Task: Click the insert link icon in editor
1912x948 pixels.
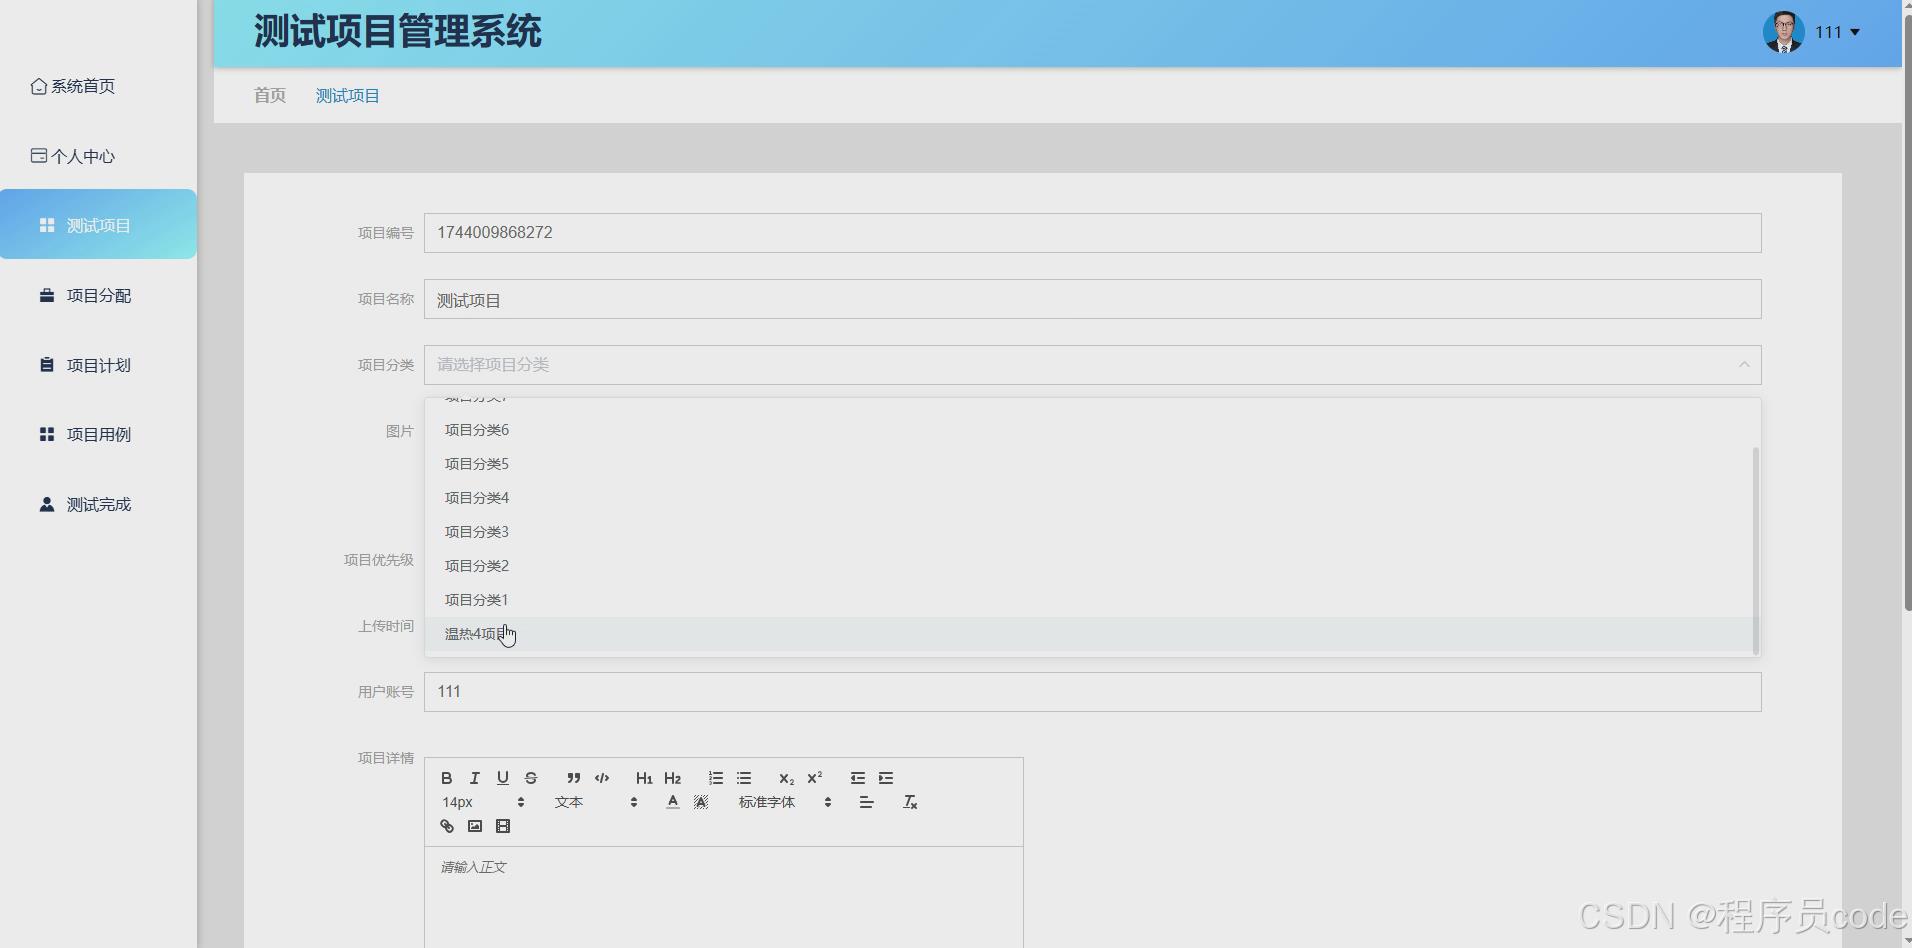Action: tap(447, 826)
